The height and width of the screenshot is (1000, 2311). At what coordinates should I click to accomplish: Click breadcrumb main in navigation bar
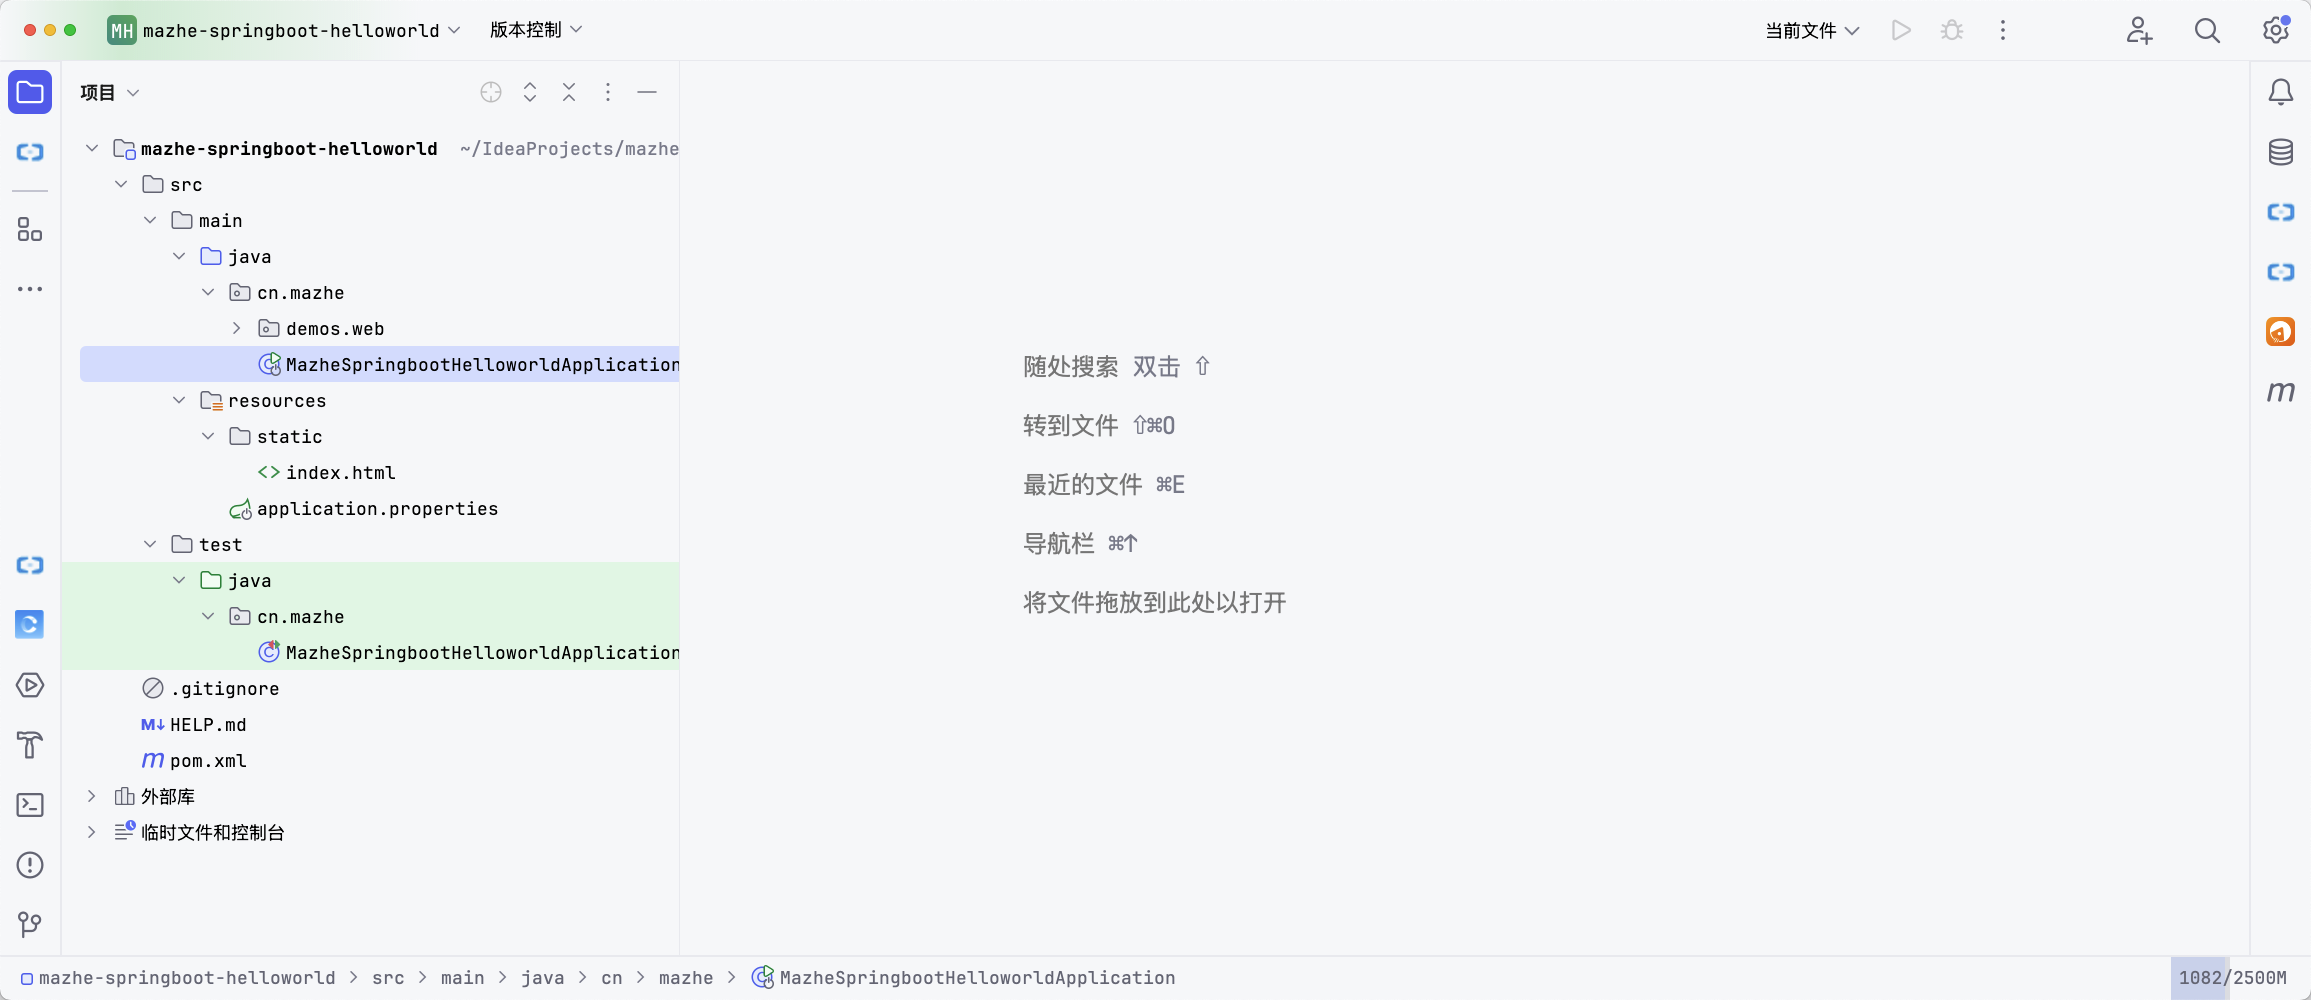click(462, 978)
